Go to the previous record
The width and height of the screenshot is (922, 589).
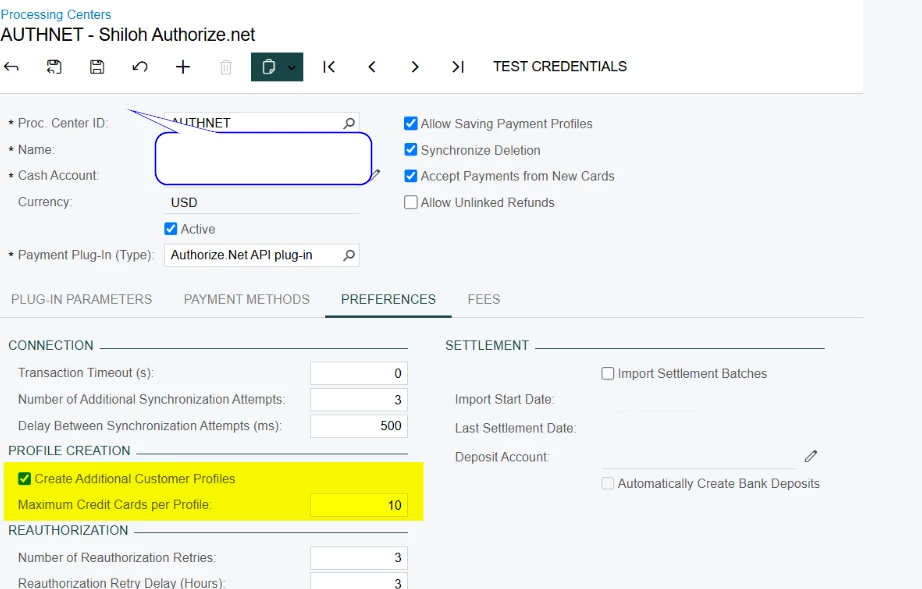point(372,67)
